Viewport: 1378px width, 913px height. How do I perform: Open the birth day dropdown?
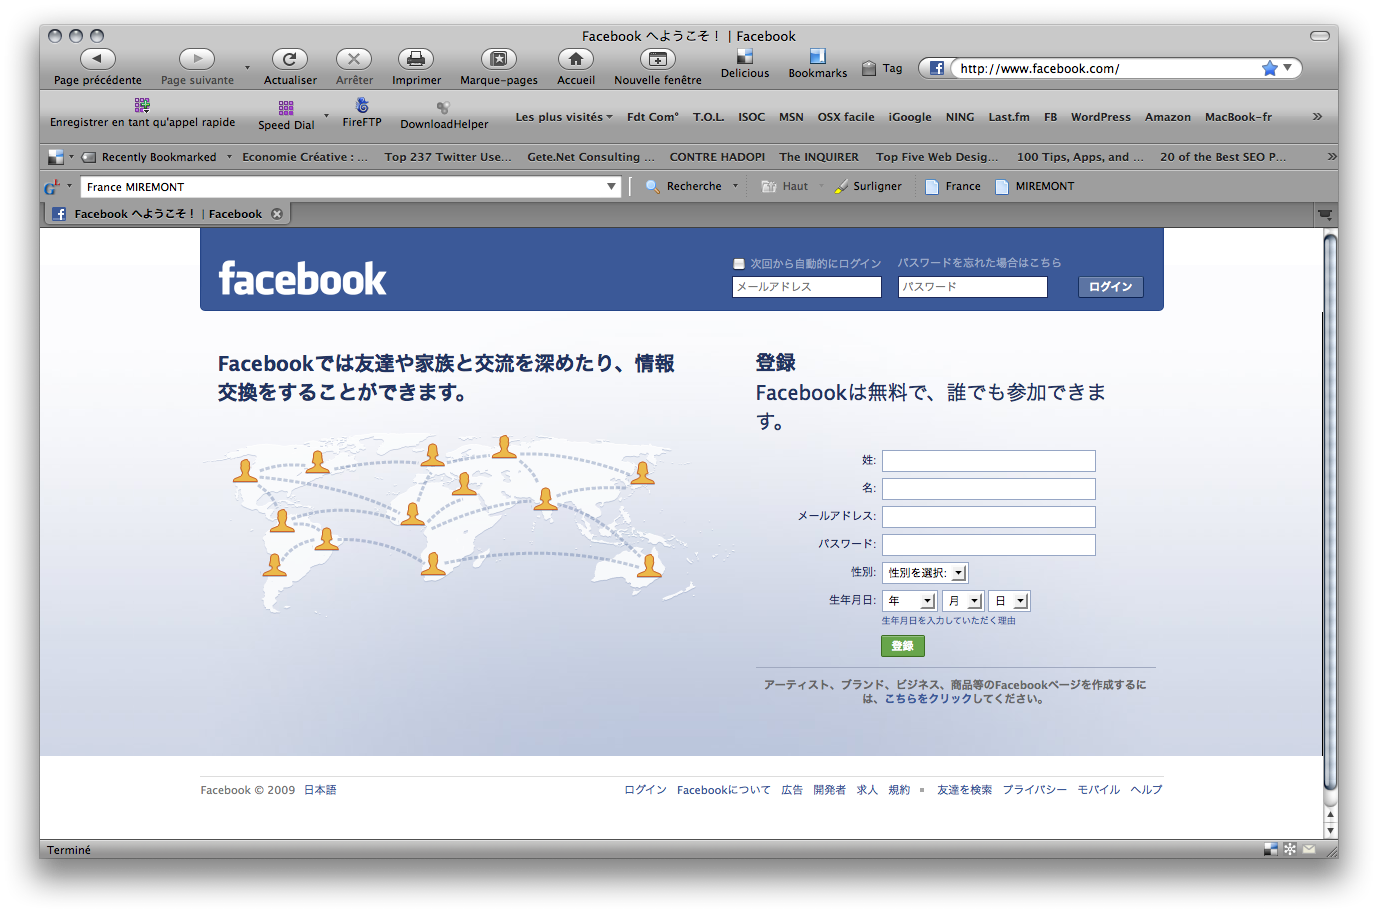(x=1008, y=601)
